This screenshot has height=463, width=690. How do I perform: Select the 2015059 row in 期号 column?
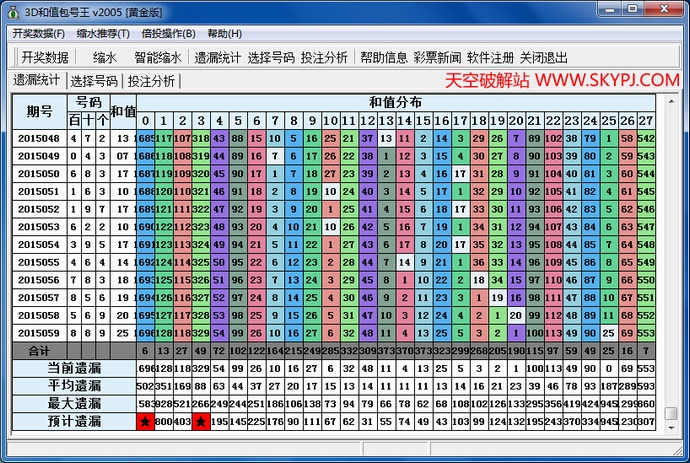[x=37, y=332]
